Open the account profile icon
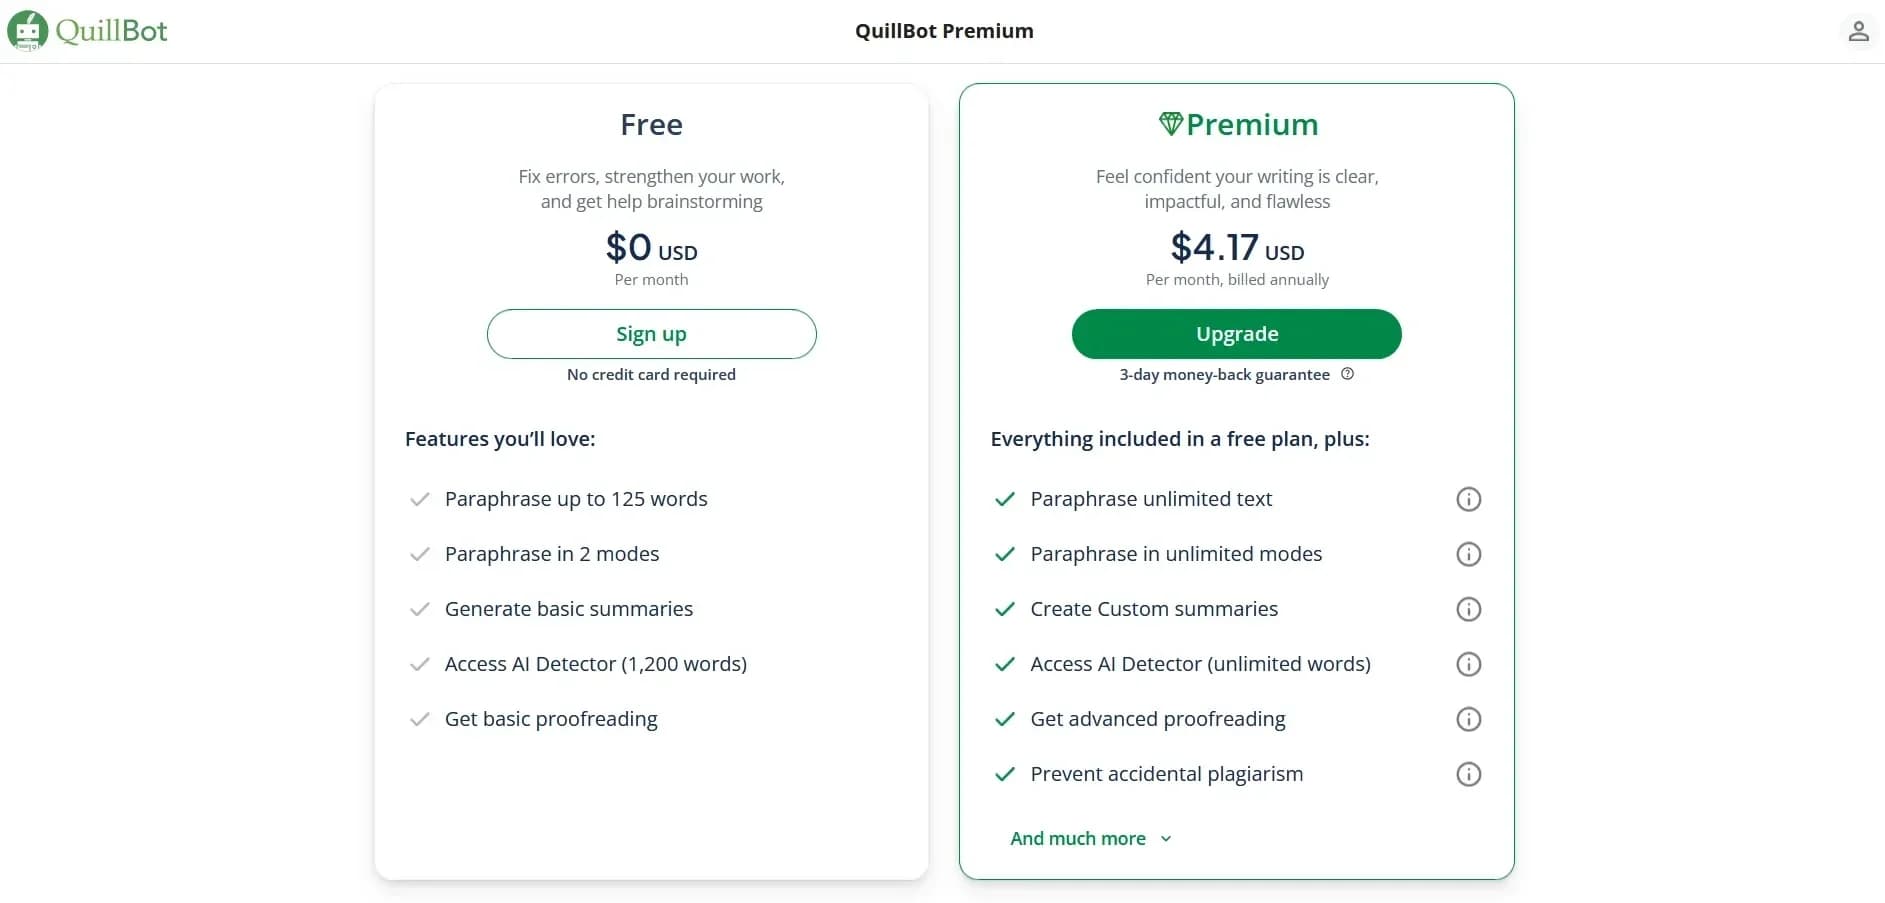Screen dimensions: 1885x903 [x=1859, y=31]
